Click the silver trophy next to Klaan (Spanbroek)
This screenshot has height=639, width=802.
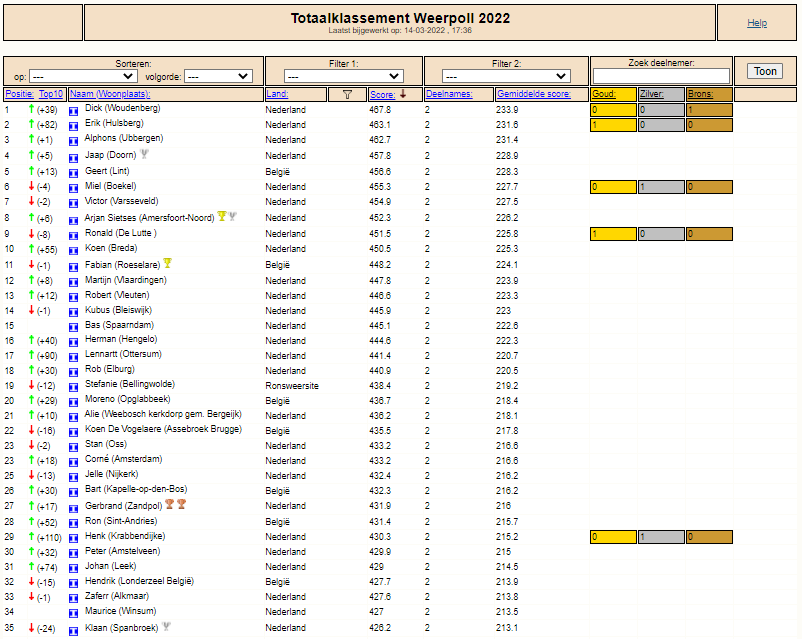[166, 626]
